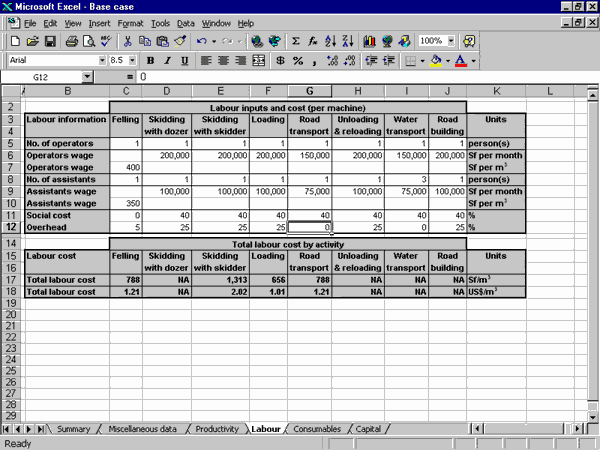
Task: Click the Save icon in toolbar
Action: (x=51, y=41)
